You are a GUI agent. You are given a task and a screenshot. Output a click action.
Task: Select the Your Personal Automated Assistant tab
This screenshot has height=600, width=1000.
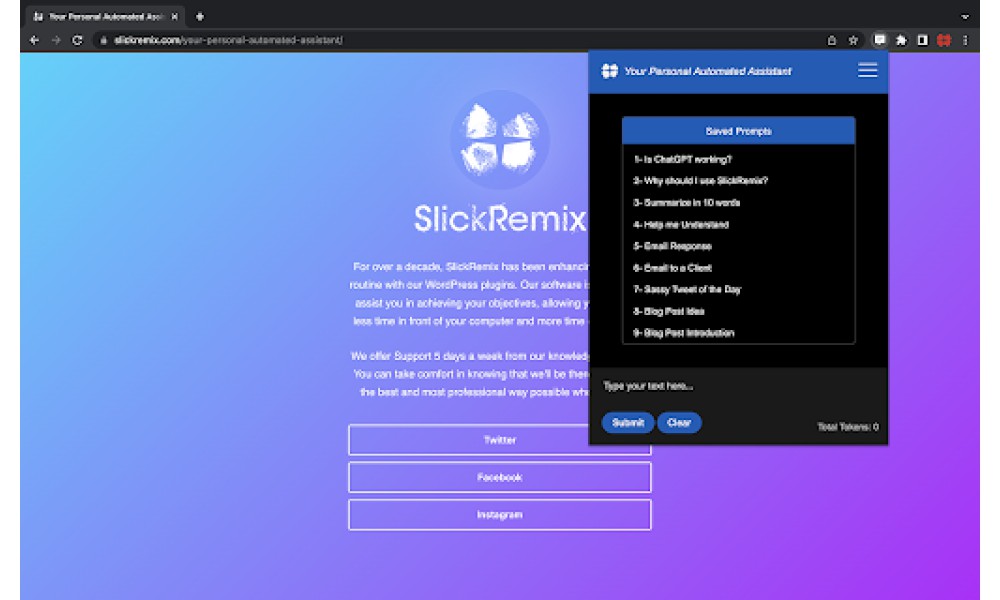(106, 17)
